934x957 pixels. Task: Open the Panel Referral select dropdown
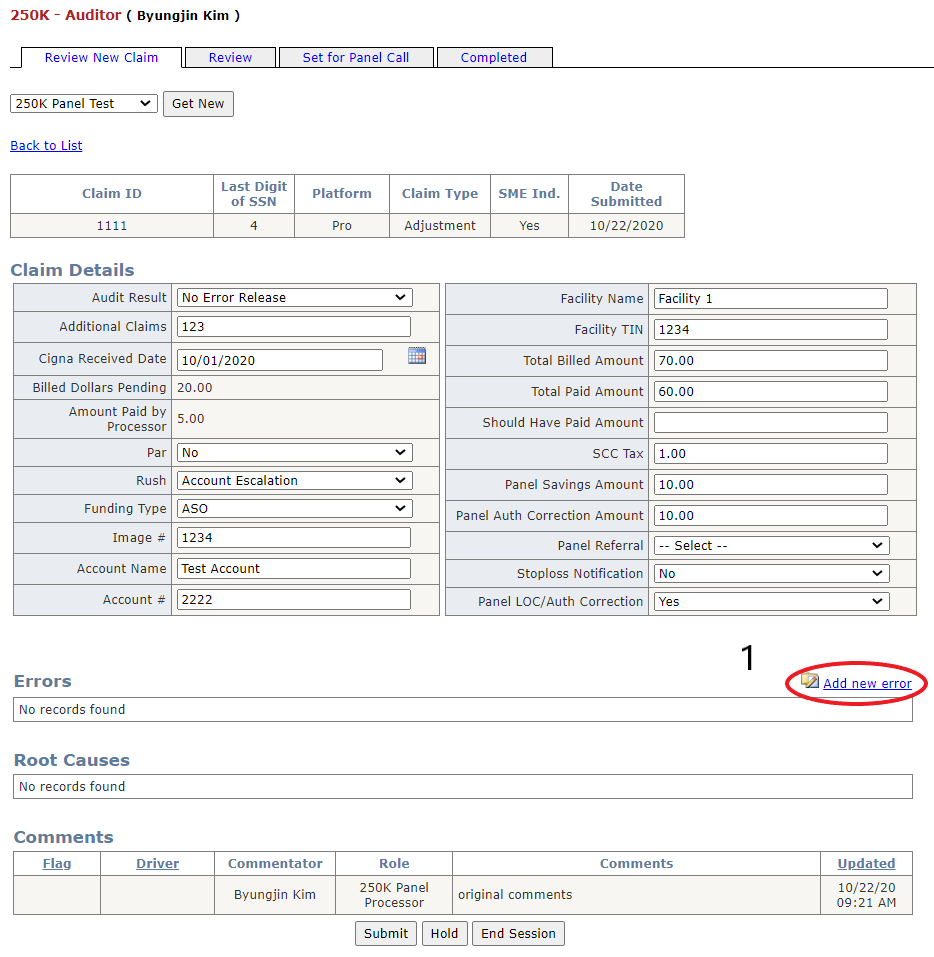pos(772,546)
